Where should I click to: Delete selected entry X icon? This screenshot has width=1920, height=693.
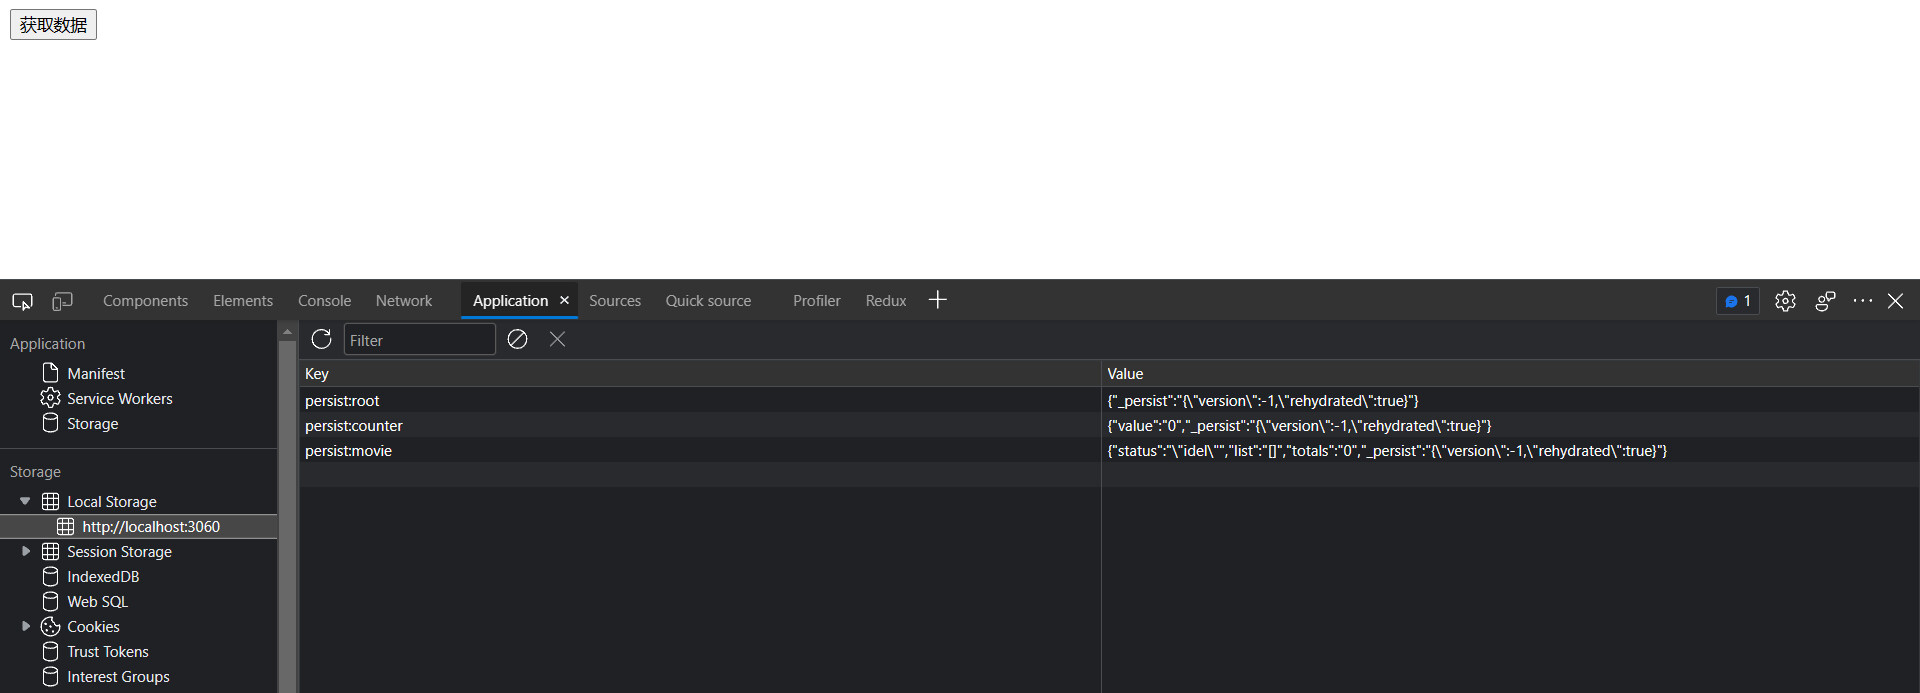557,339
